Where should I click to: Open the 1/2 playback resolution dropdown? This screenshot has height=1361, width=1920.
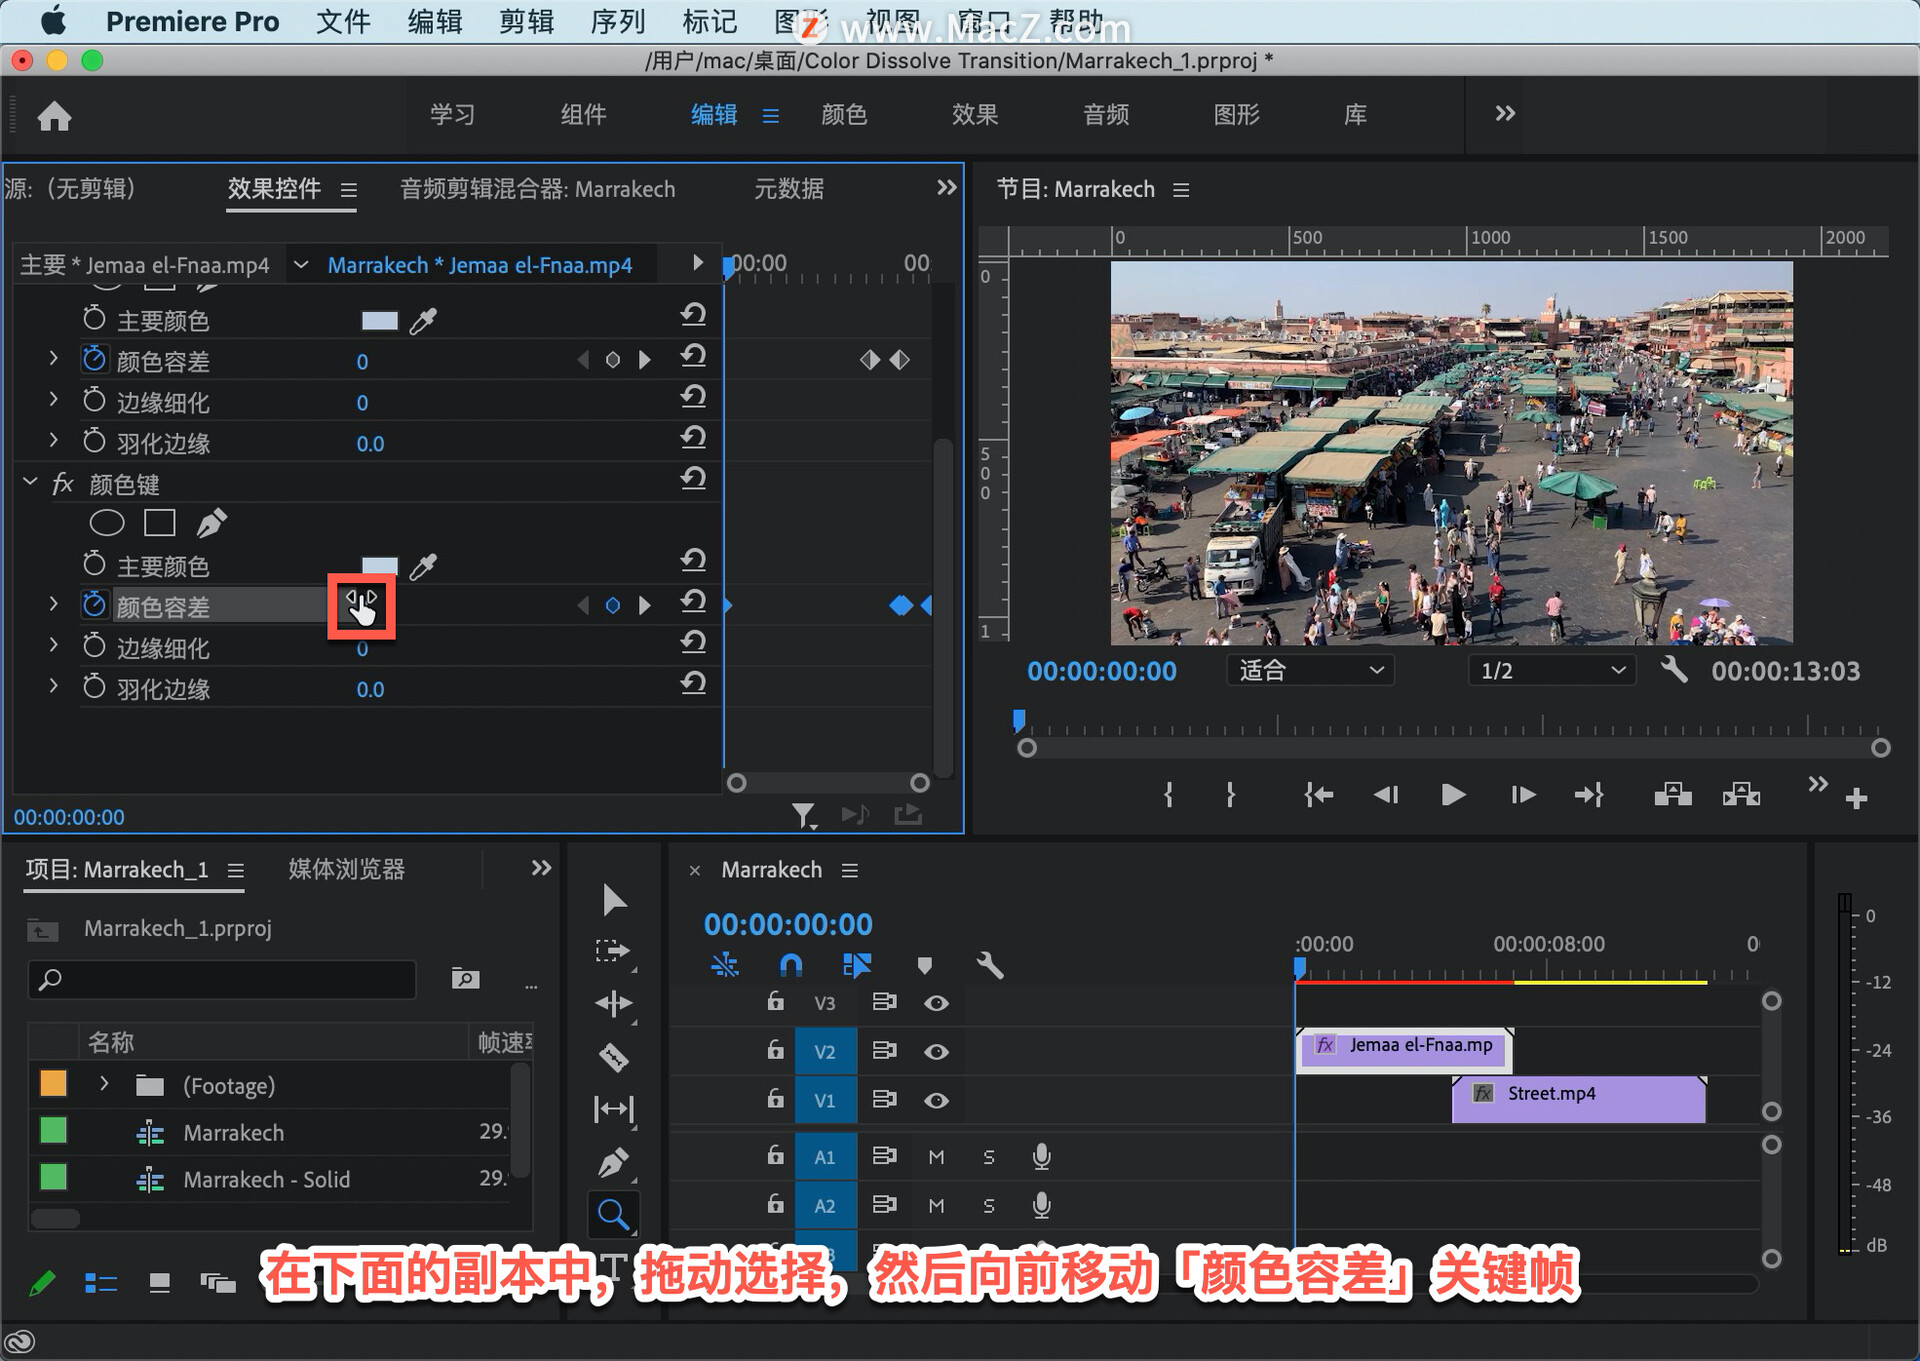coord(1551,670)
